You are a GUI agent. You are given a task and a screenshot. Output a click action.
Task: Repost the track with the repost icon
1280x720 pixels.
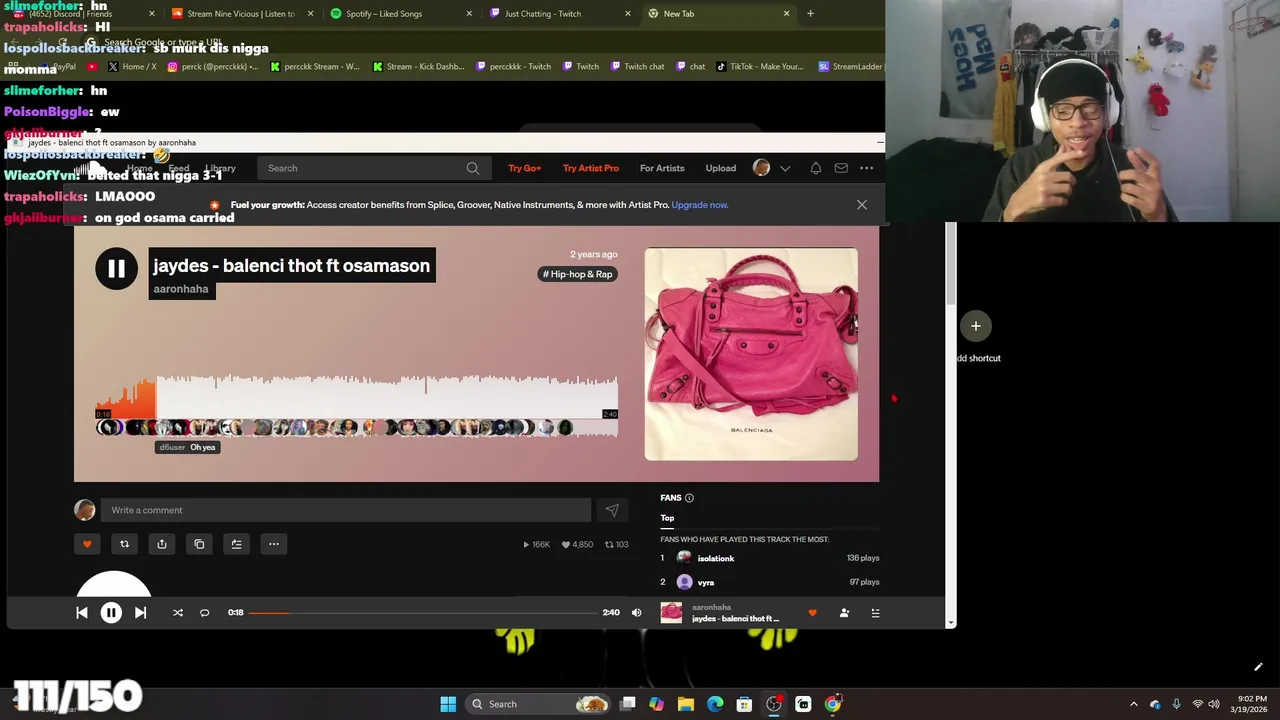[x=124, y=544]
